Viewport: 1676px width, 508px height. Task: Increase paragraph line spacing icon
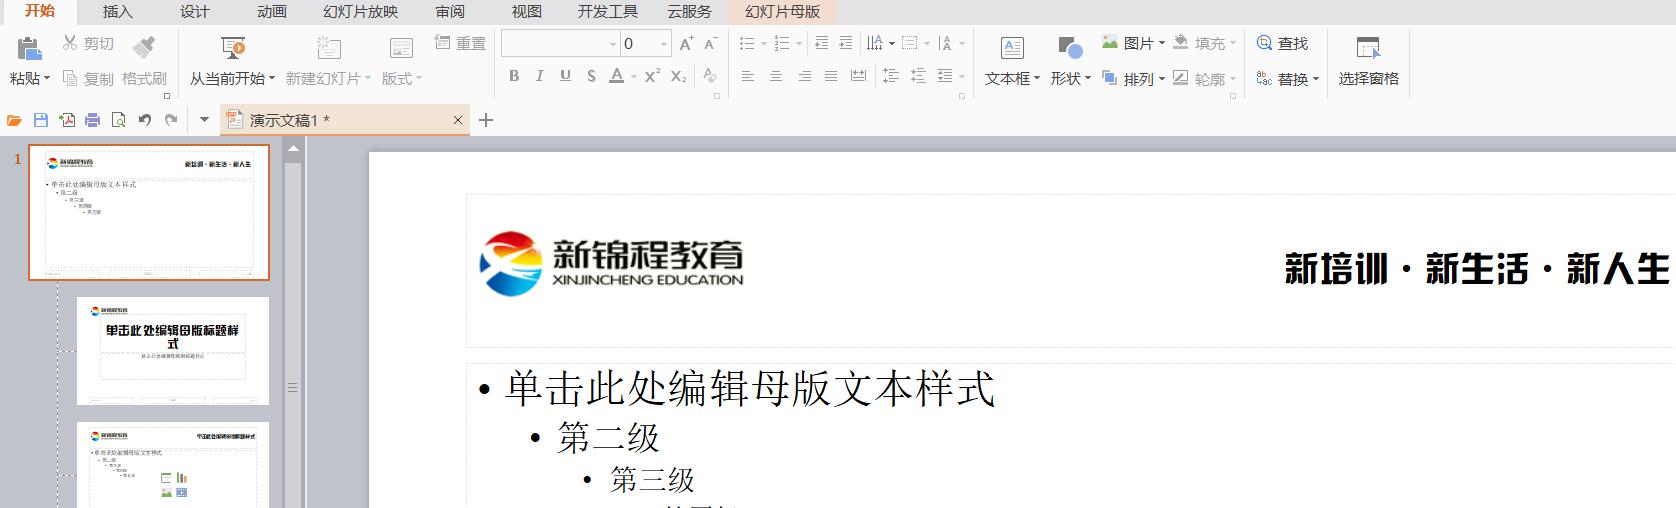pyautogui.click(x=891, y=76)
